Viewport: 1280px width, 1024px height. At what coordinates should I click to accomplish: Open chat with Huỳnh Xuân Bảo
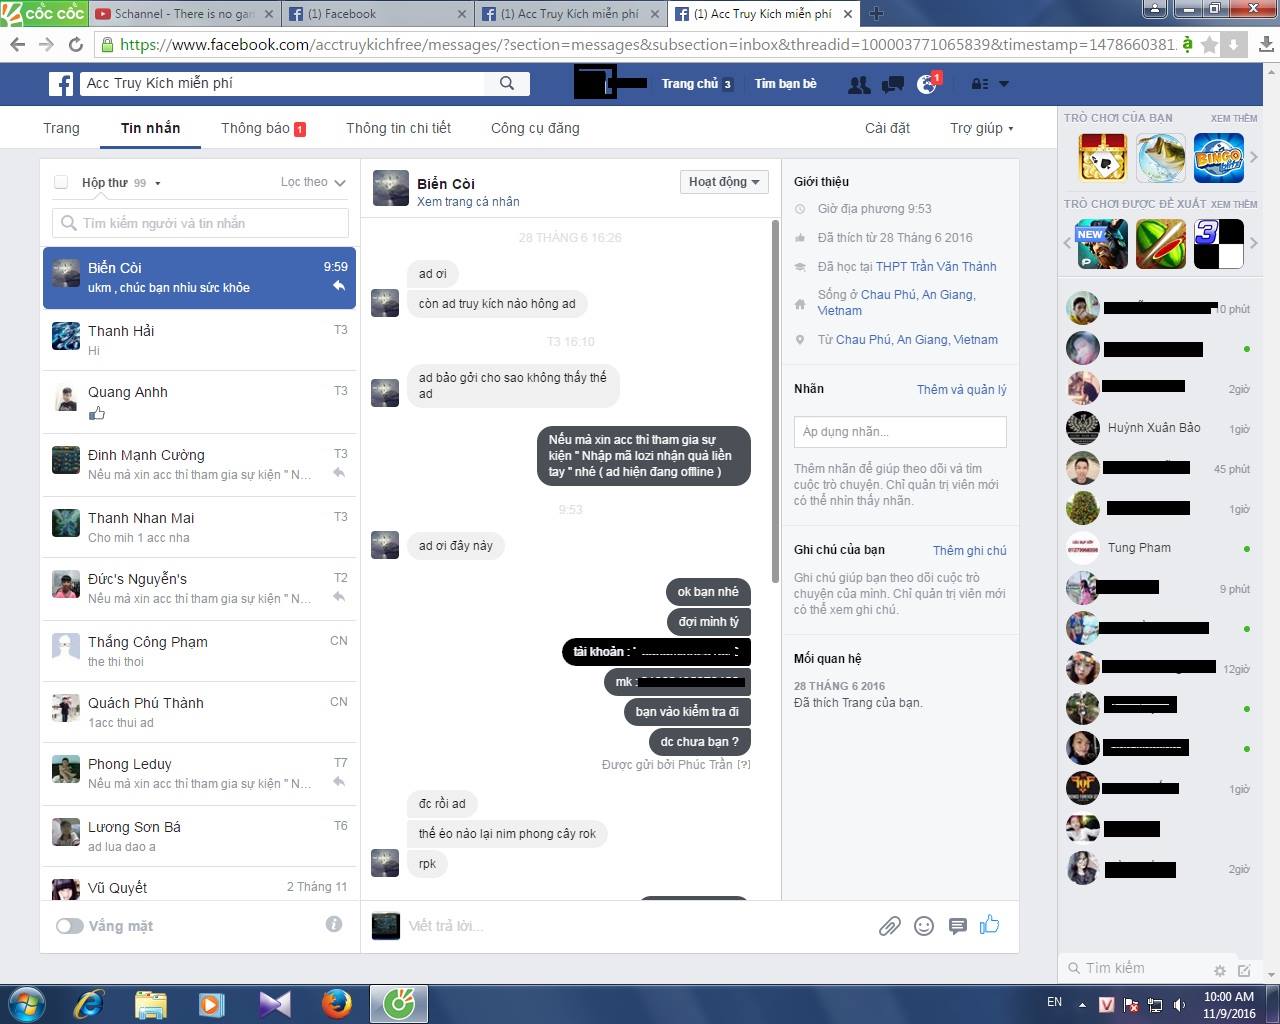[1160, 428]
